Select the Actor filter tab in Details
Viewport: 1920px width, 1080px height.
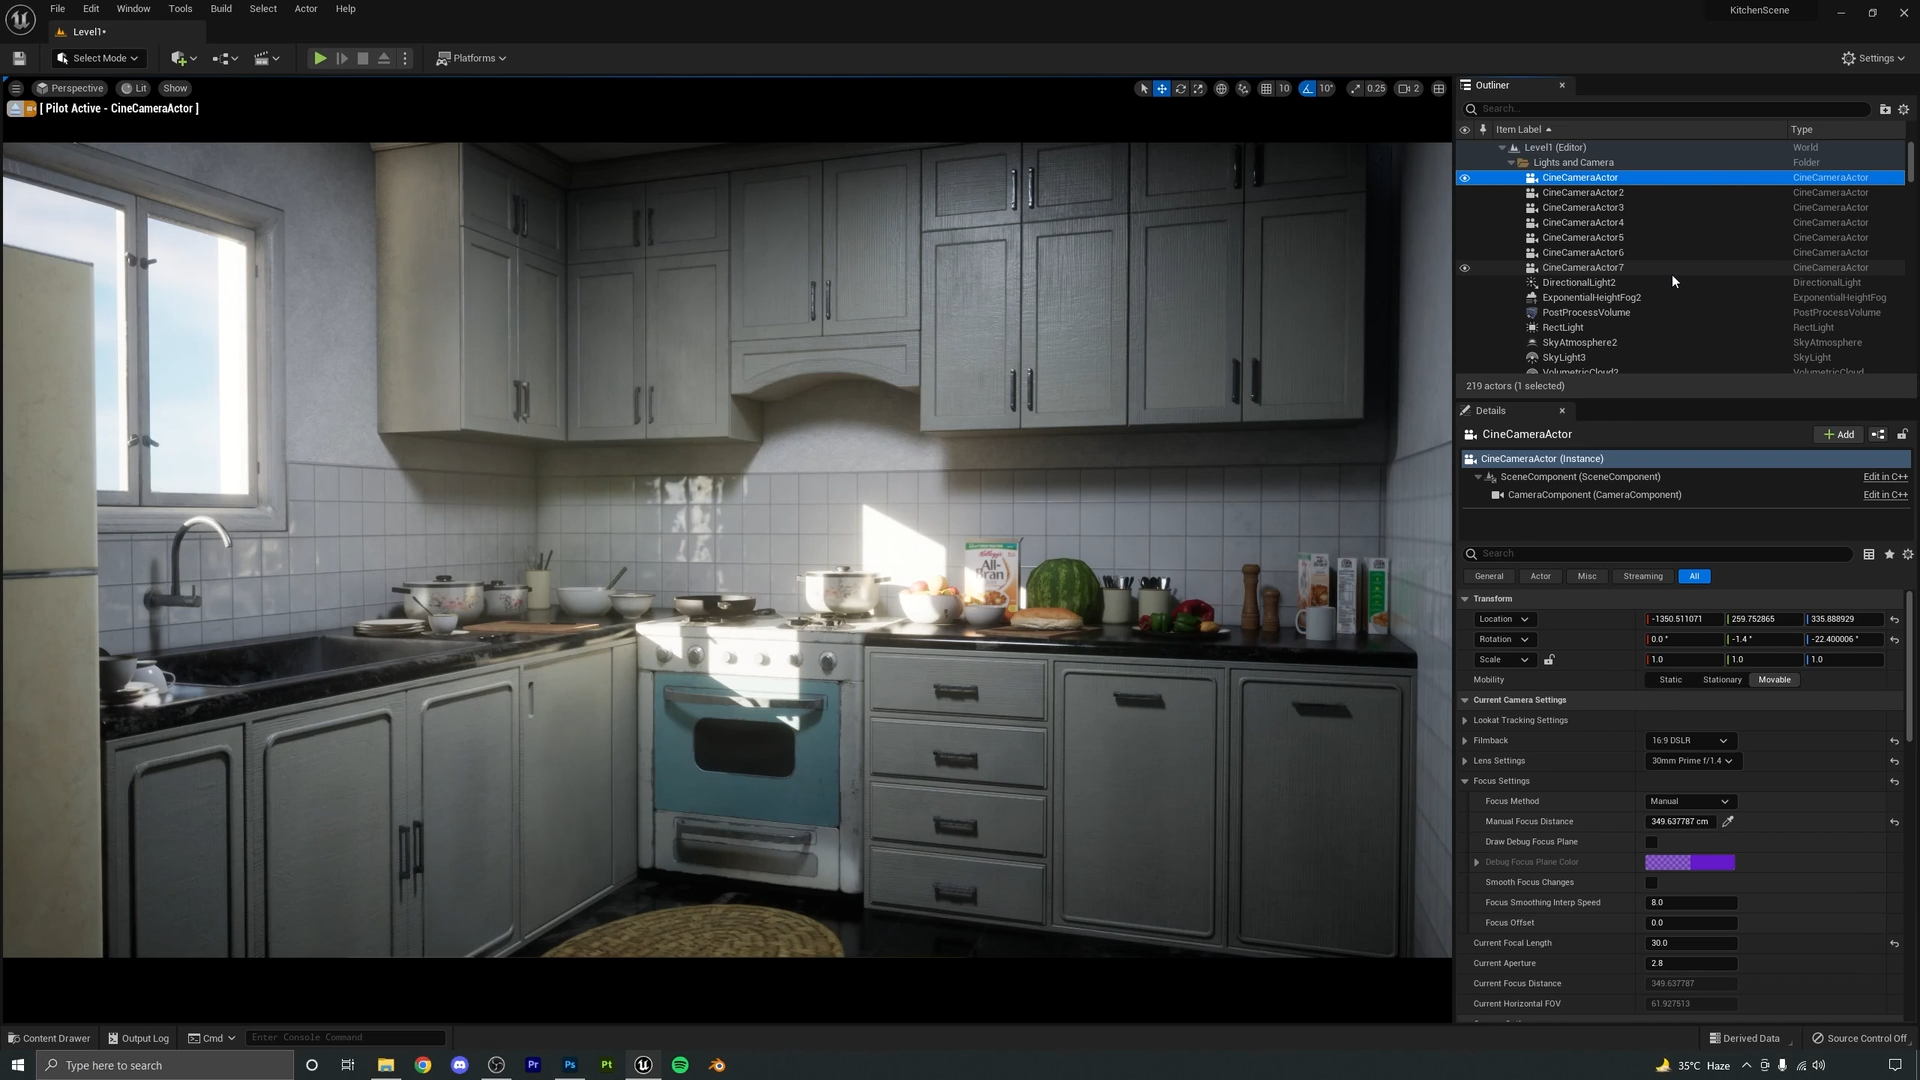point(1541,577)
